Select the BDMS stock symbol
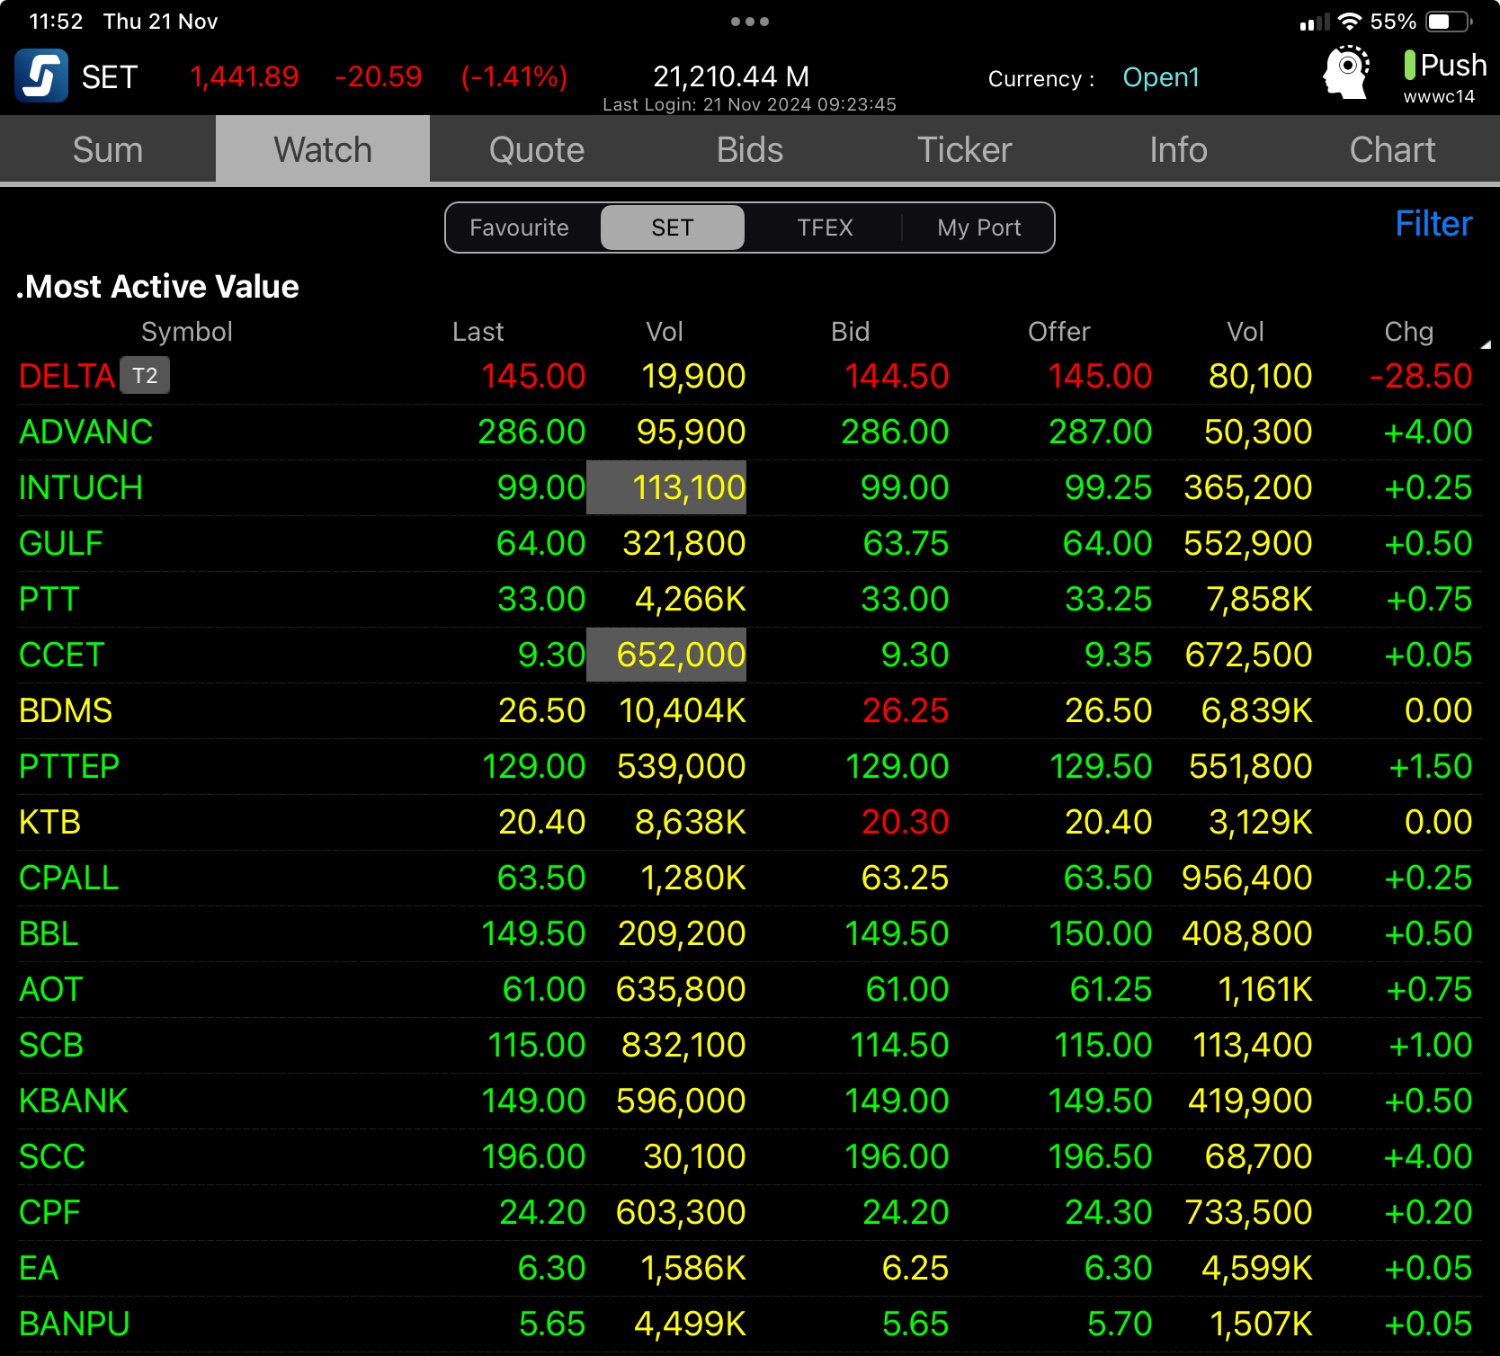This screenshot has height=1356, width=1500. tap(66, 711)
